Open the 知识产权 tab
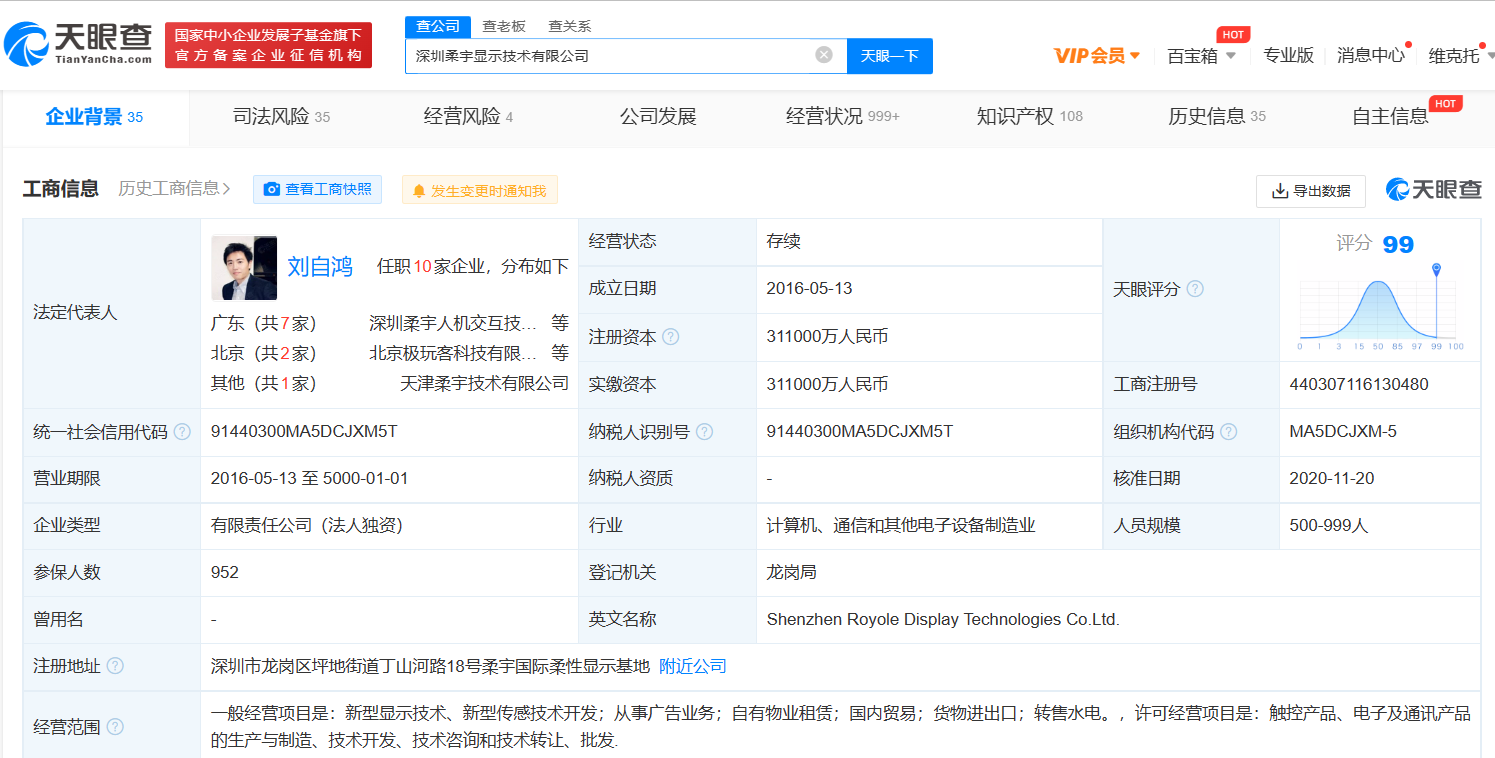 (x=1030, y=117)
